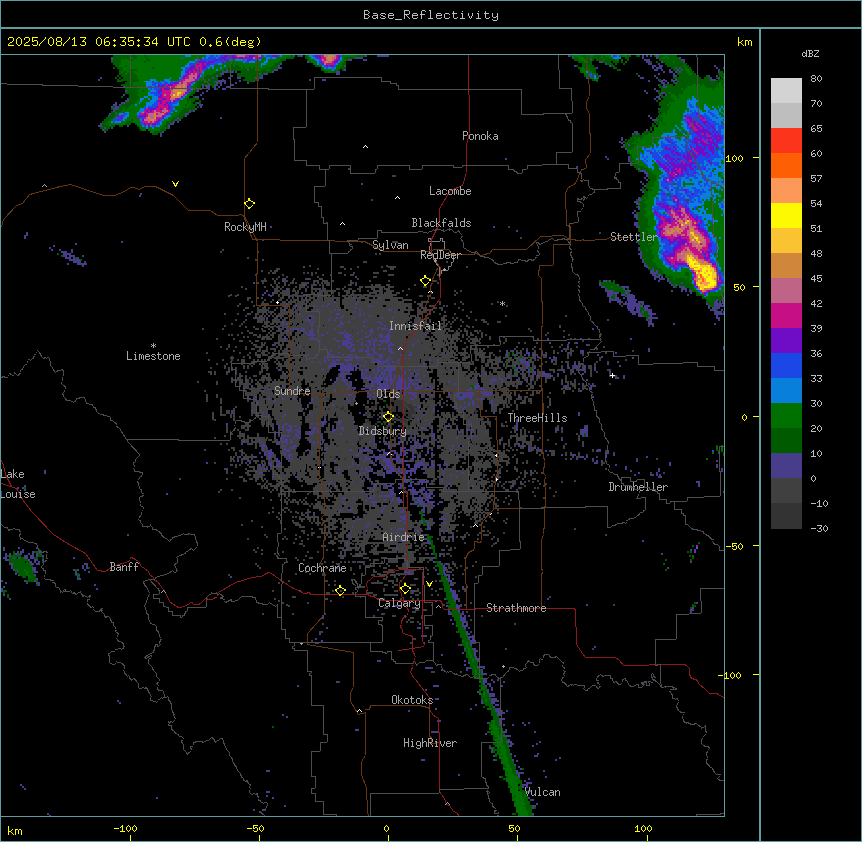Click the white caret marker west of Ponoka

[x=366, y=147]
